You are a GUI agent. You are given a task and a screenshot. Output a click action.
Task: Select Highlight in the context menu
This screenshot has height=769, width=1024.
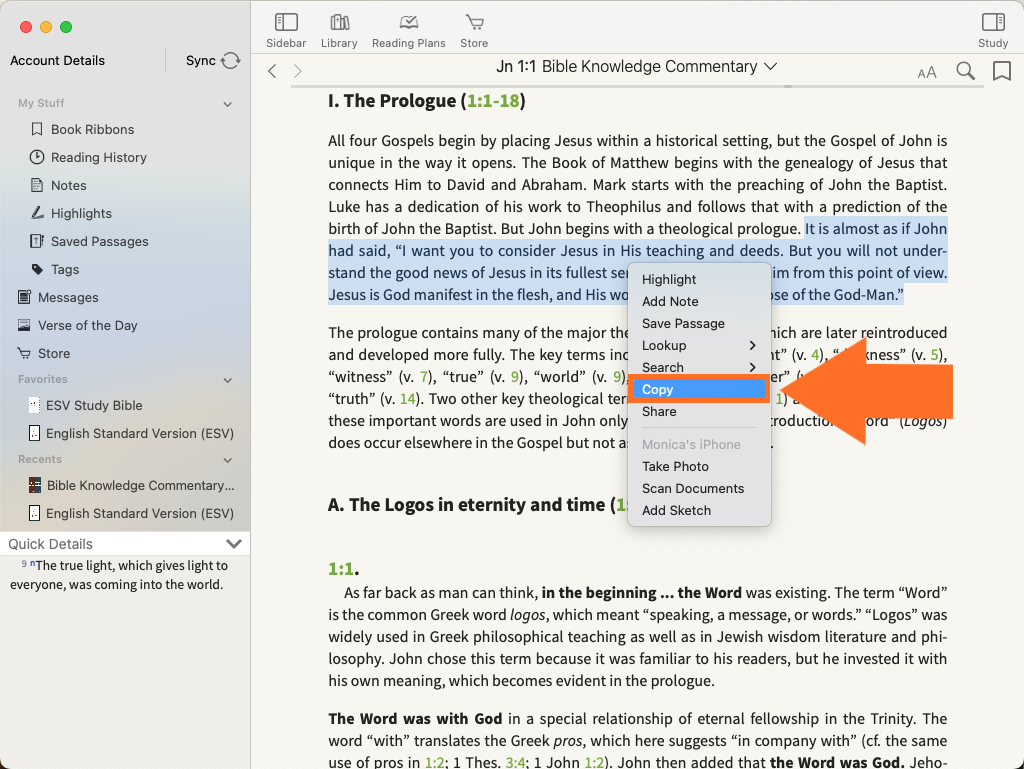point(669,279)
